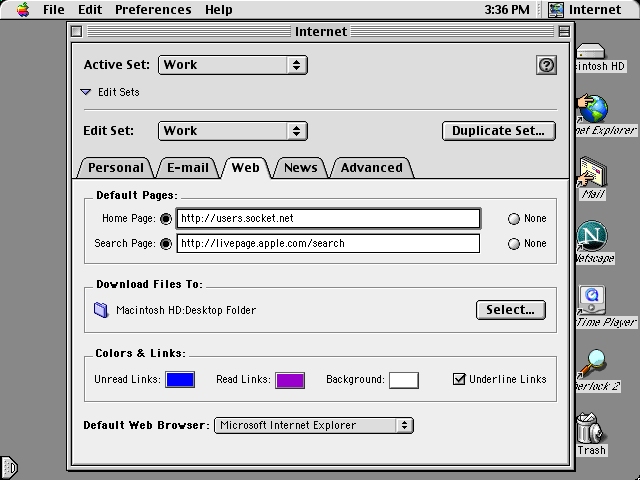Click the Sherlock 2 desktop icon
This screenshot has width=640, height=480.
[x=592, y=364]
